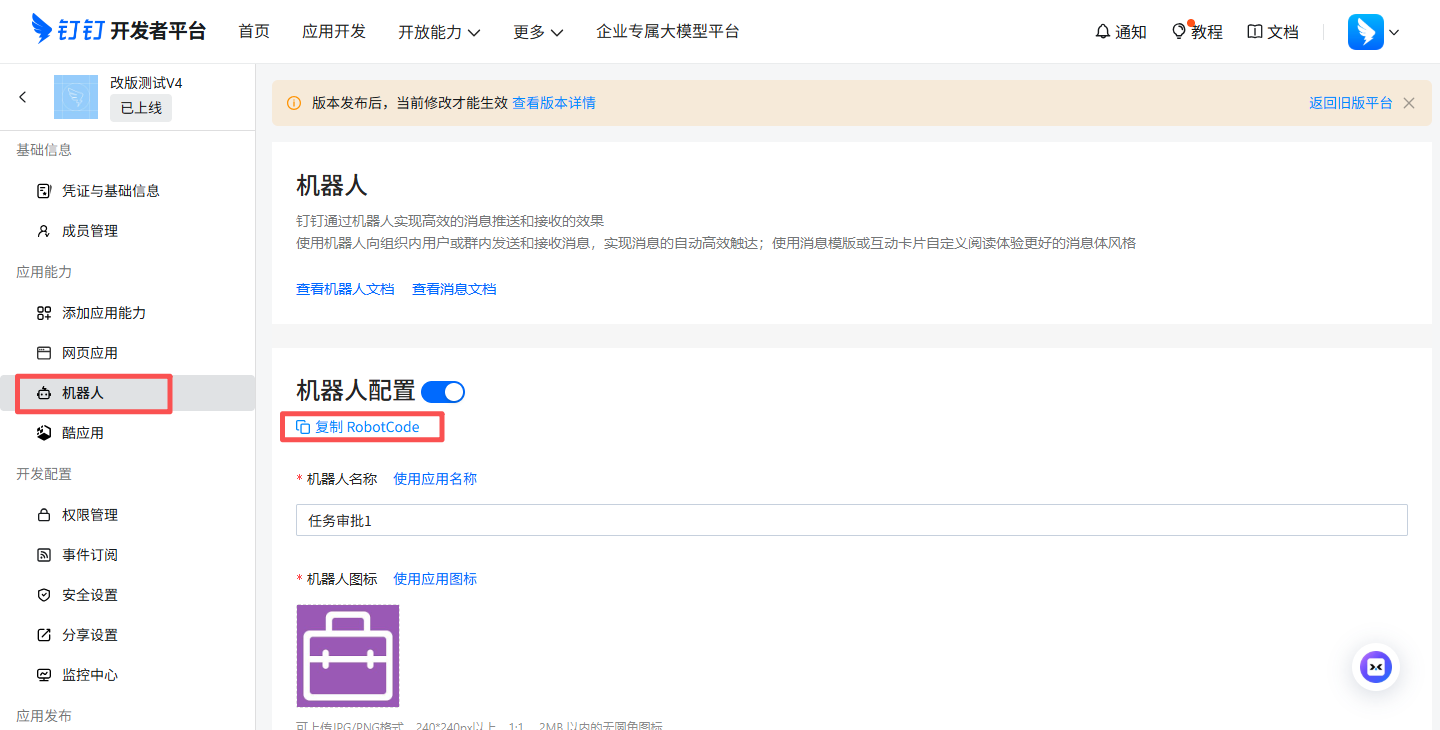The image size is (1440, 730).
Task: Click the DingTalk logo icon
Action: pos(42,30)
